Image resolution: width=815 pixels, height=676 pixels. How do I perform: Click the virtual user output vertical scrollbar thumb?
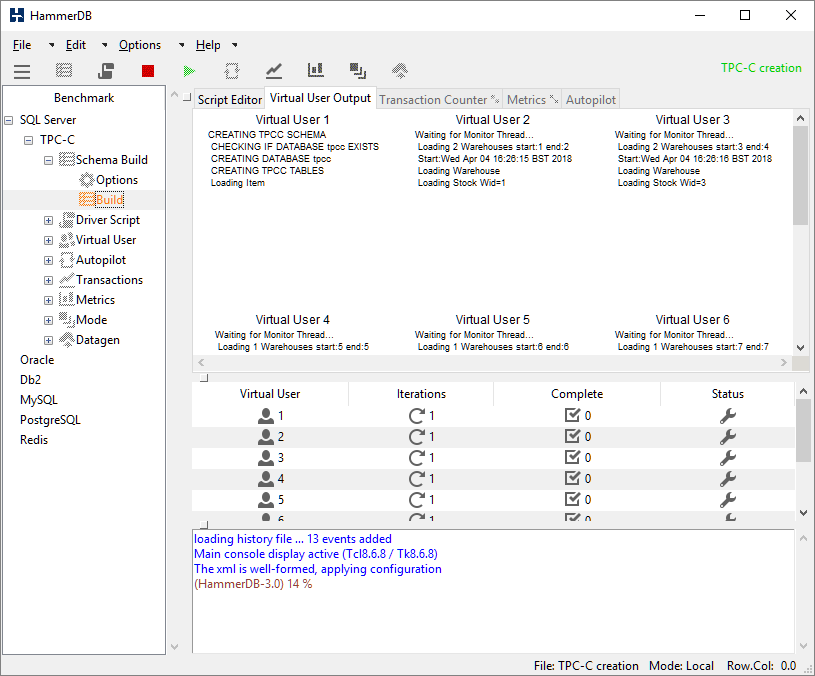(800, 175)
